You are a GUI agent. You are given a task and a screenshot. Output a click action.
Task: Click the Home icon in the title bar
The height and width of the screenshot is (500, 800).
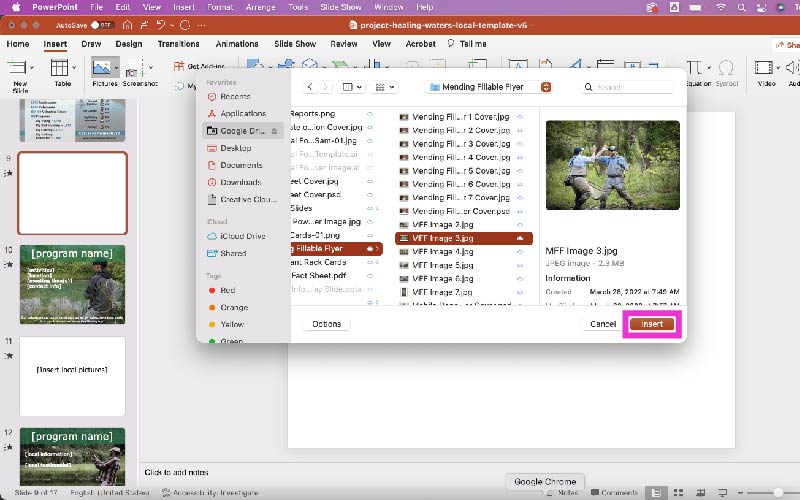pyautogui.click(x=128, y=24)
